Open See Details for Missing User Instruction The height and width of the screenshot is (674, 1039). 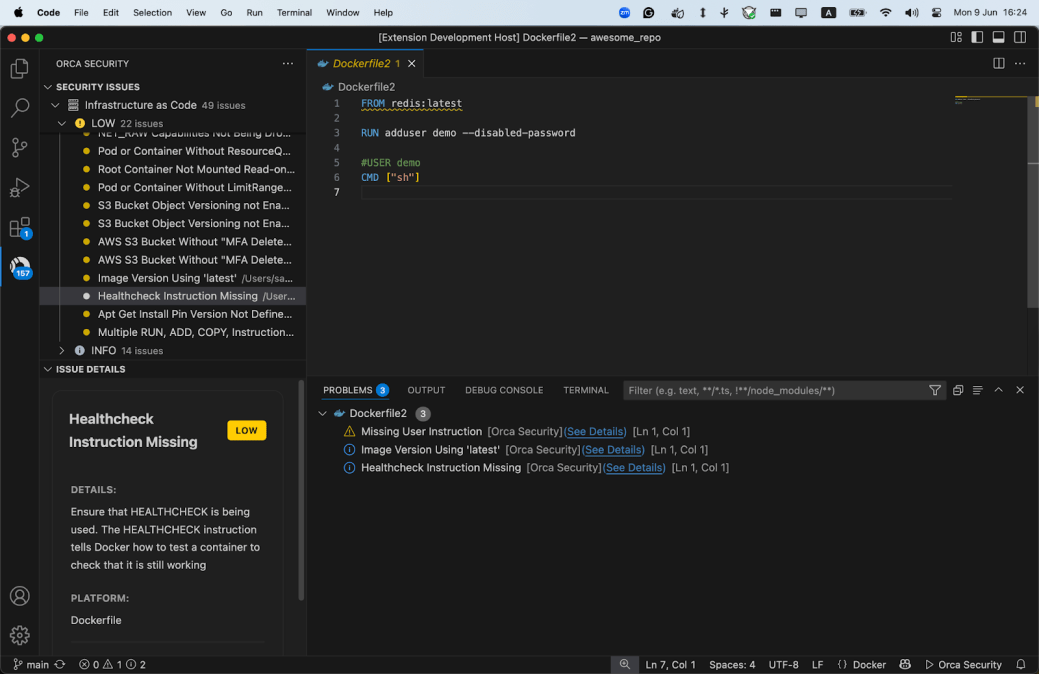tap(595, 431)
